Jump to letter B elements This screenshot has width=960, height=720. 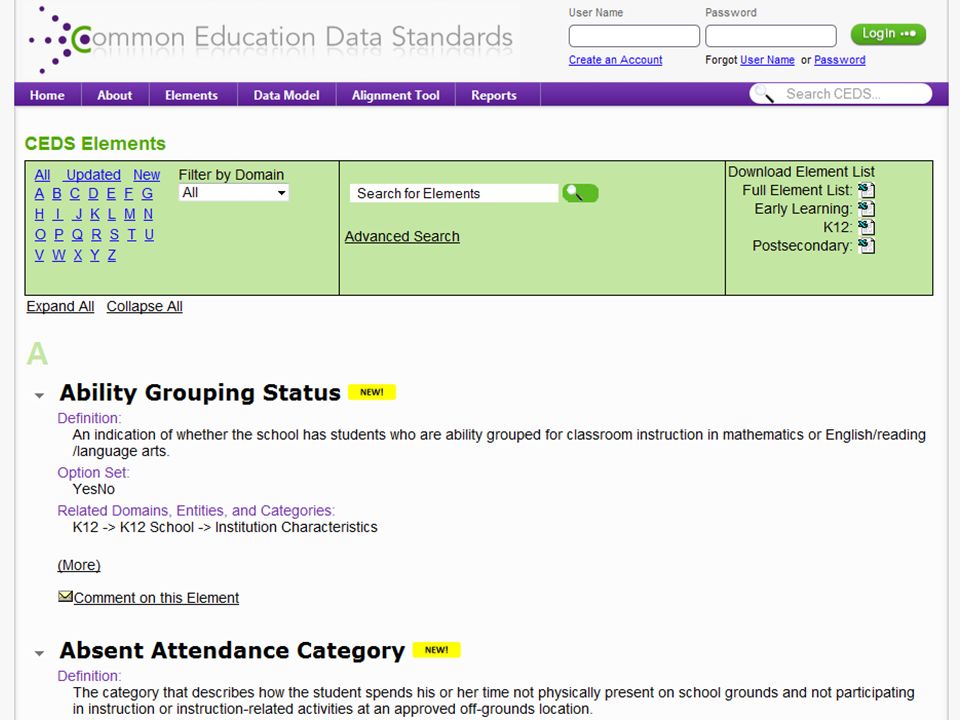click(x=57, y=194)
